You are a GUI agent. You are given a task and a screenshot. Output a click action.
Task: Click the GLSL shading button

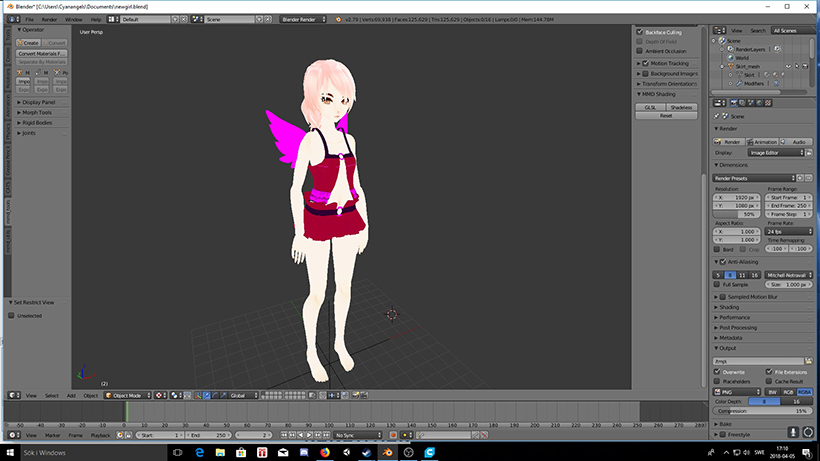[651, 107]
